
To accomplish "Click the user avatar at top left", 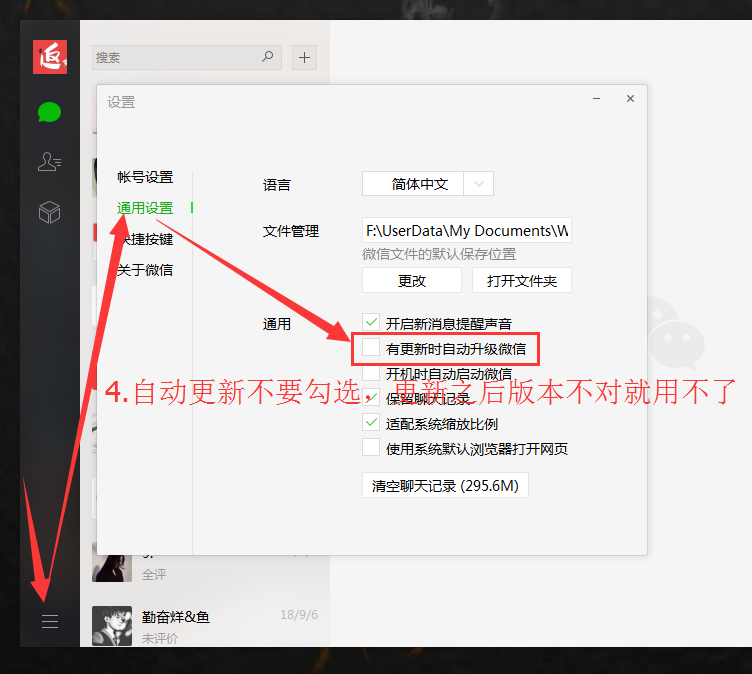I will pos(49,57).
